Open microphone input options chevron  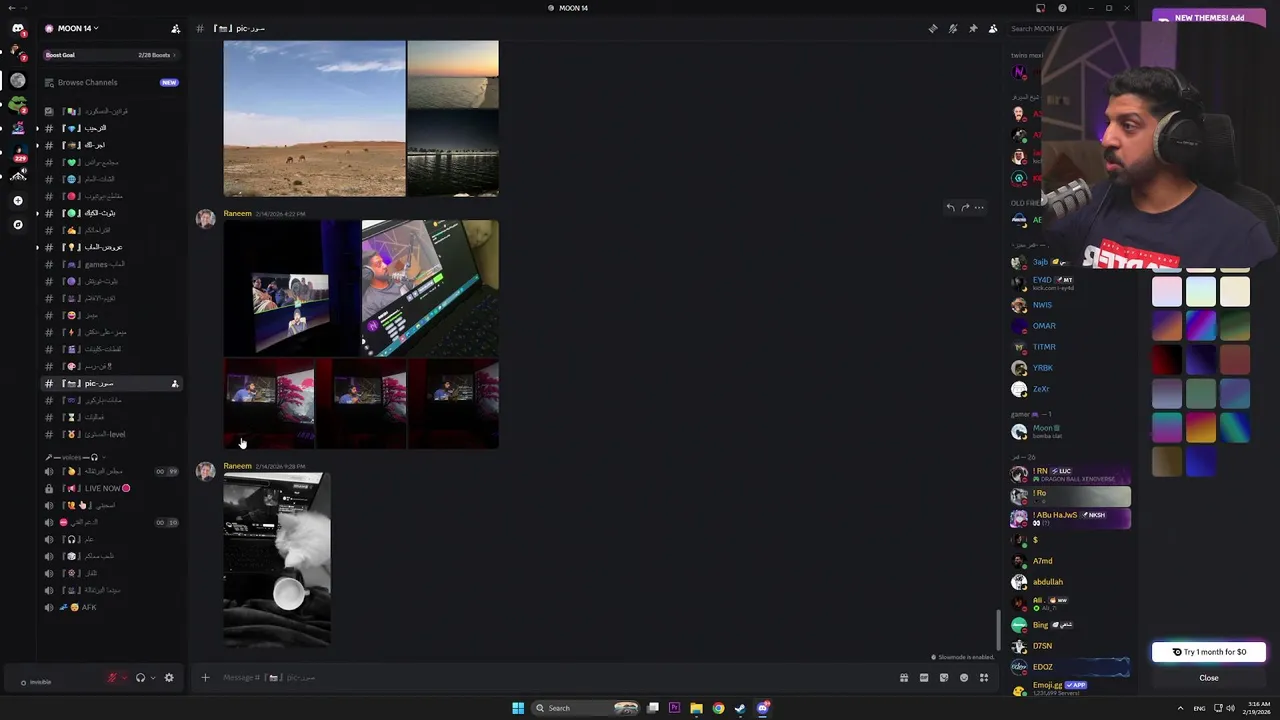tap(124, 678)
